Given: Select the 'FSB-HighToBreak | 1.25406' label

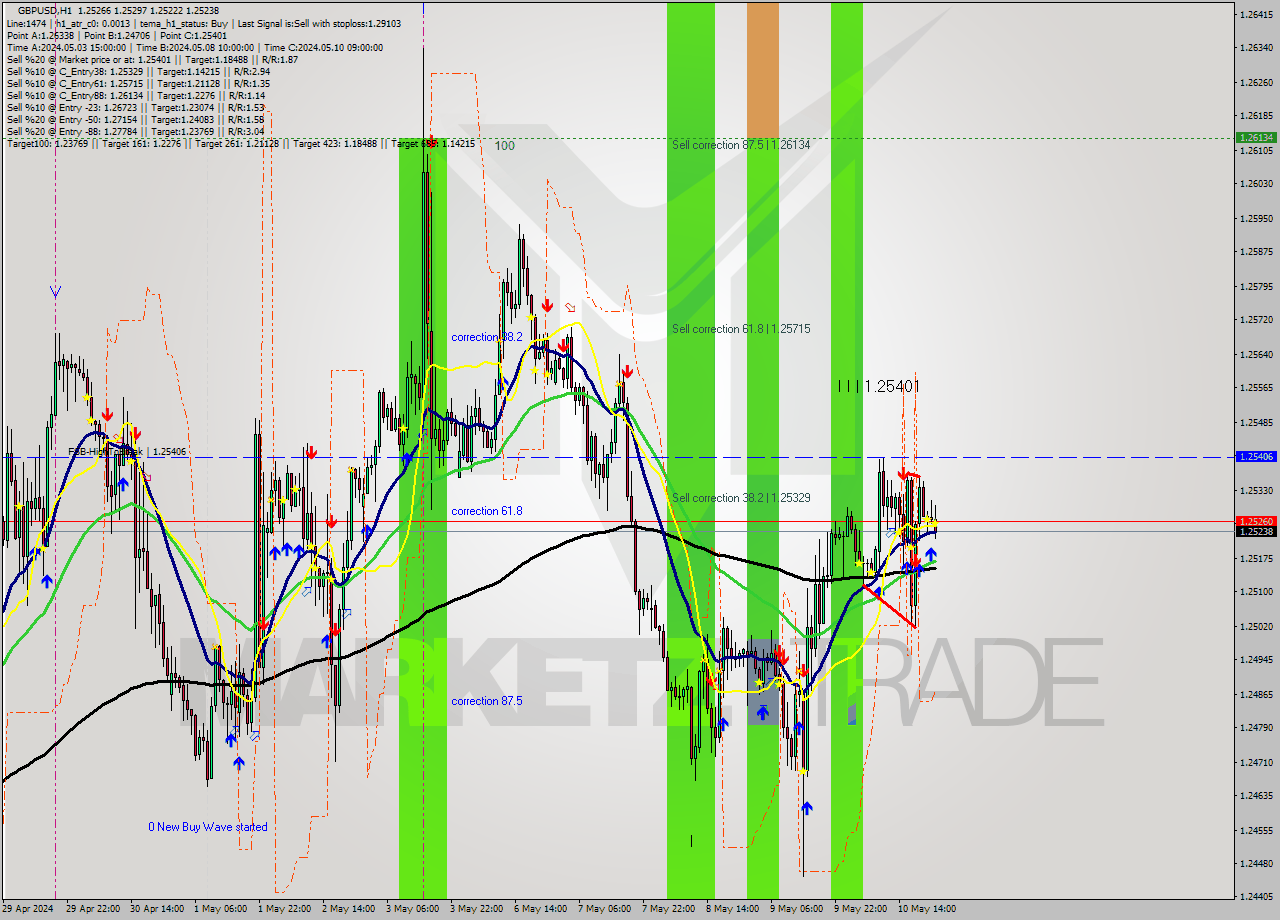Looking at the screenshot, I should pos(127,452).
